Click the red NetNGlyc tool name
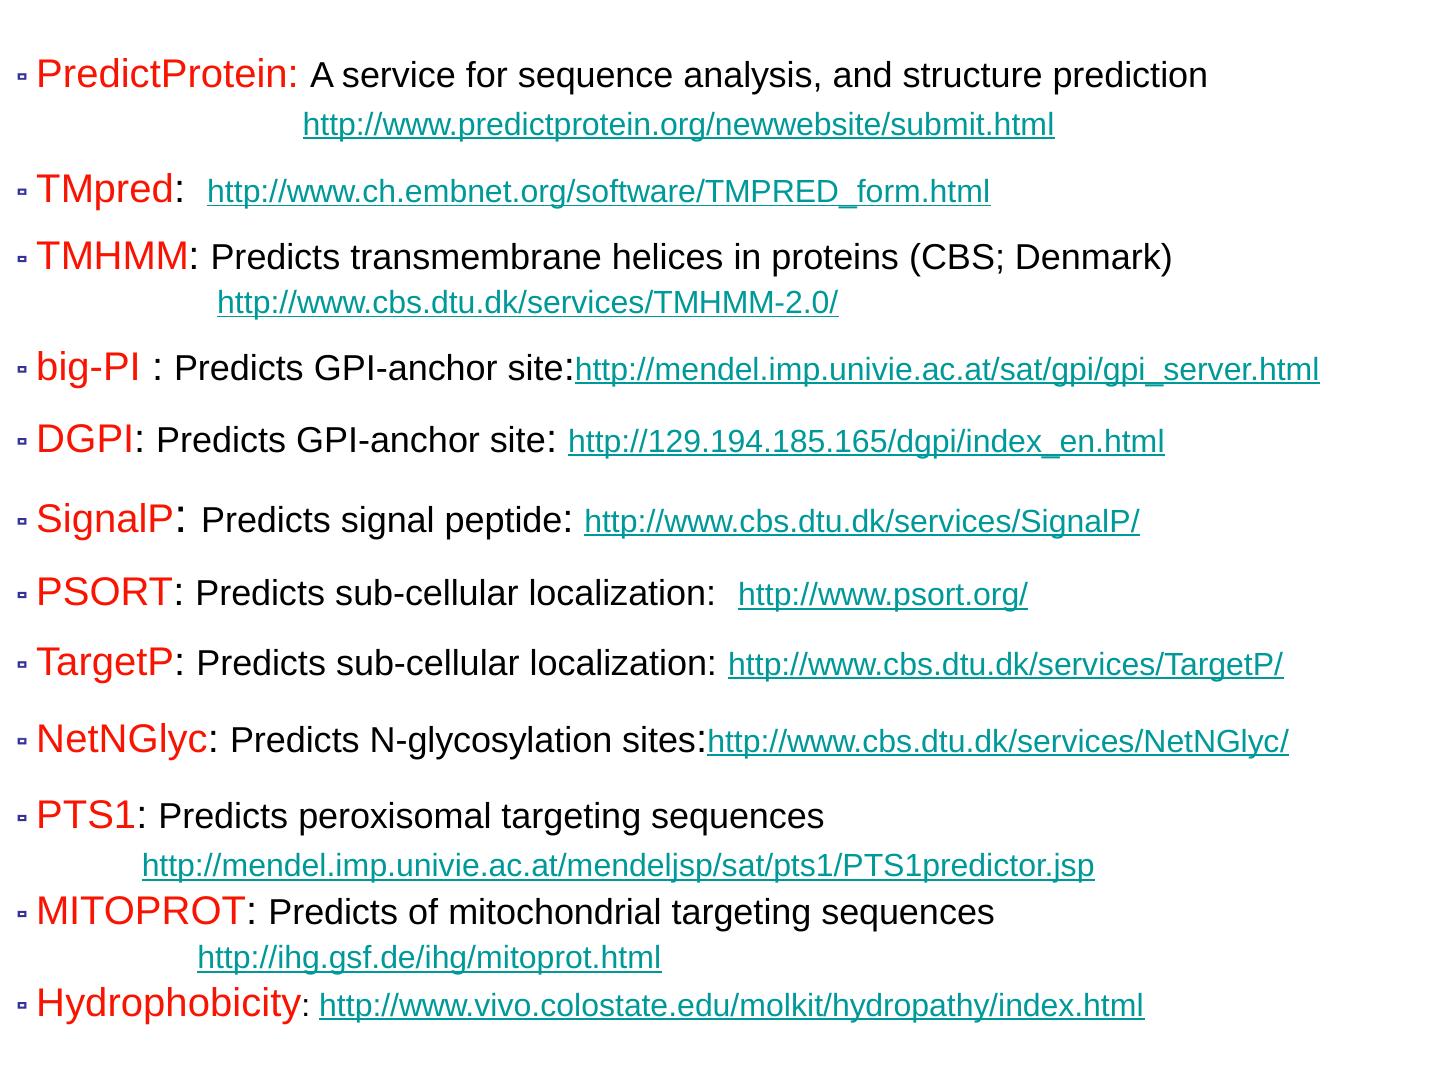 tap(121, 740)
